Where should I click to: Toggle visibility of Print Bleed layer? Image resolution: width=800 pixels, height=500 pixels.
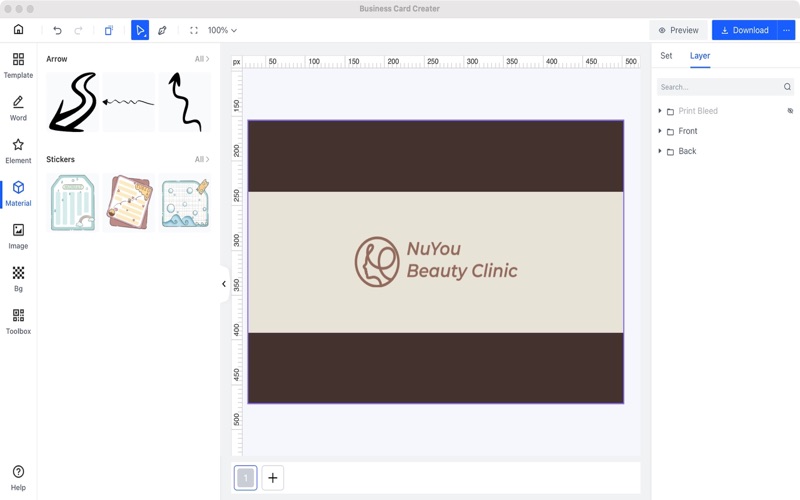(x=790, y=111)
